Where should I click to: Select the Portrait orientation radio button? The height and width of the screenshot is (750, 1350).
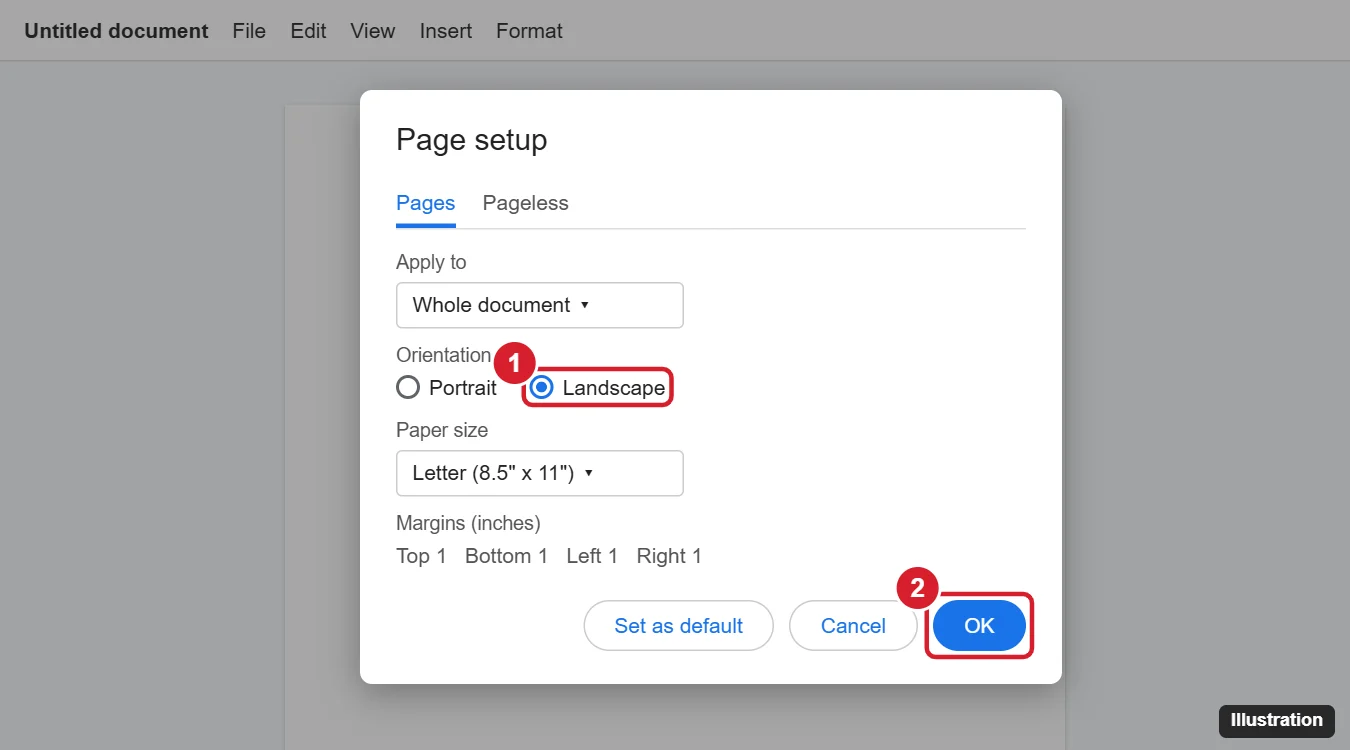pyautogui.click(x=408, y=388)
